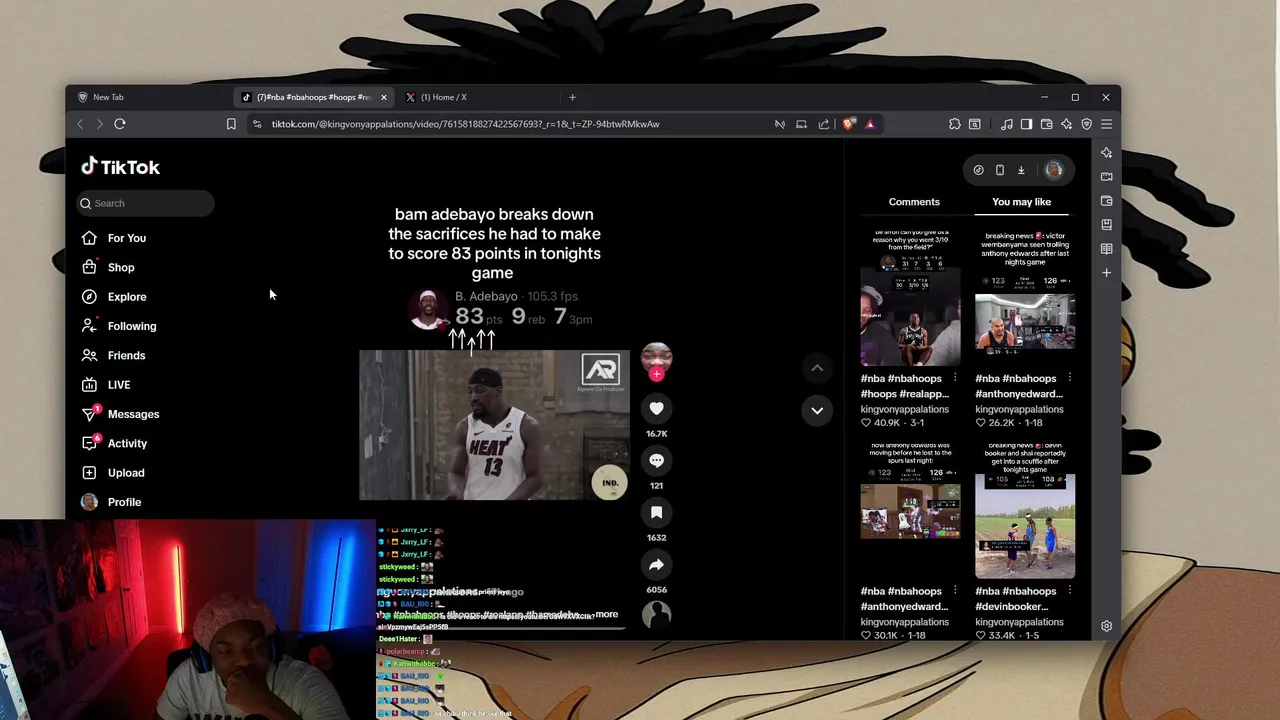This screenshot has height=720, width=1280.
Task: Go to previous video with up chevron
Action: (817, 368)
